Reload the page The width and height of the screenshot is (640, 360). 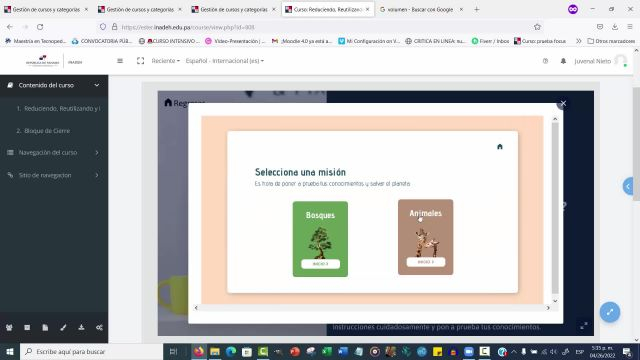coord(40,27)
